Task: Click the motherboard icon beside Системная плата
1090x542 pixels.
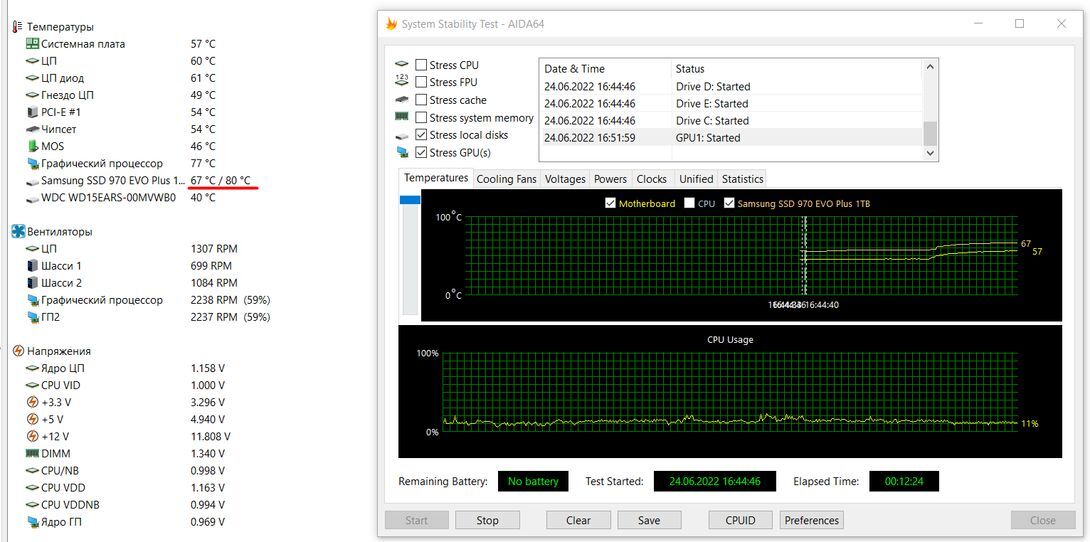Action: point(32,44)
